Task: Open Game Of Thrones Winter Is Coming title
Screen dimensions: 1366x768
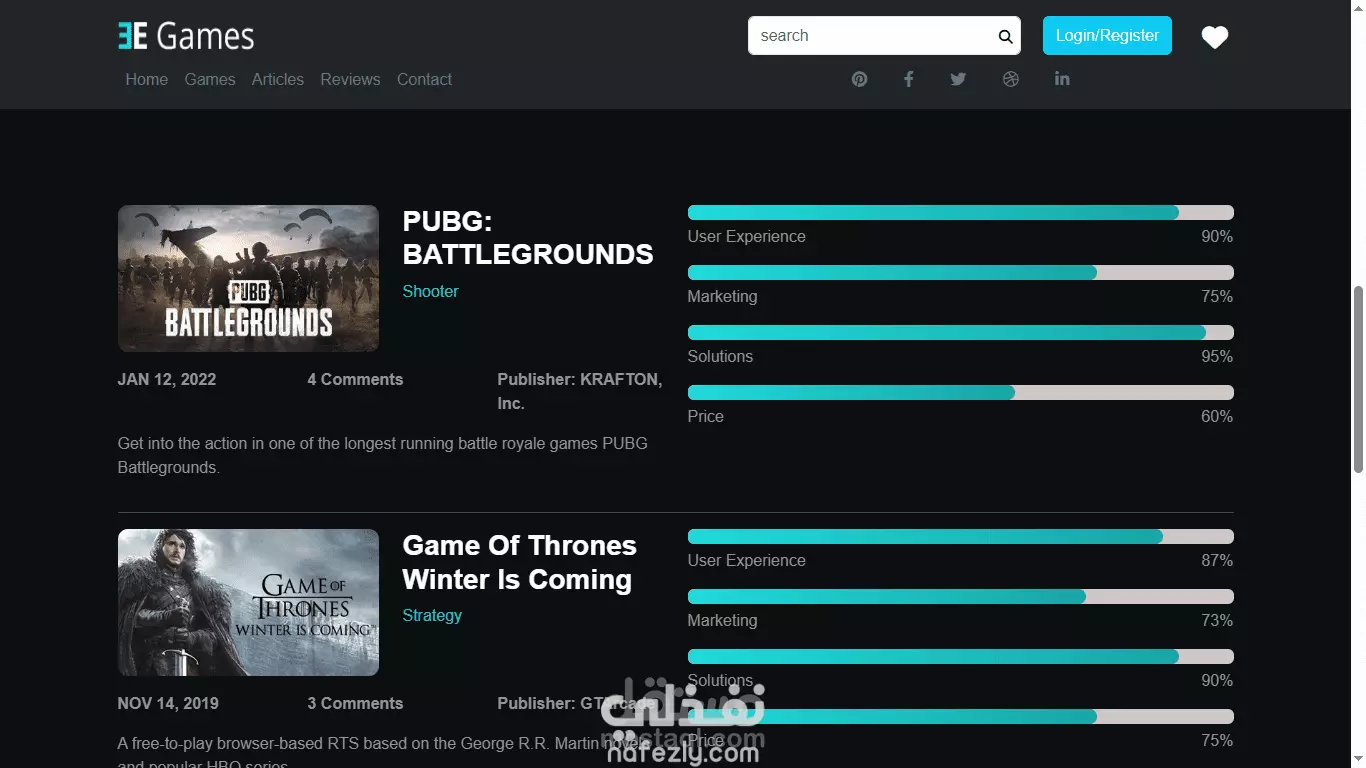Action: (519, 562)
